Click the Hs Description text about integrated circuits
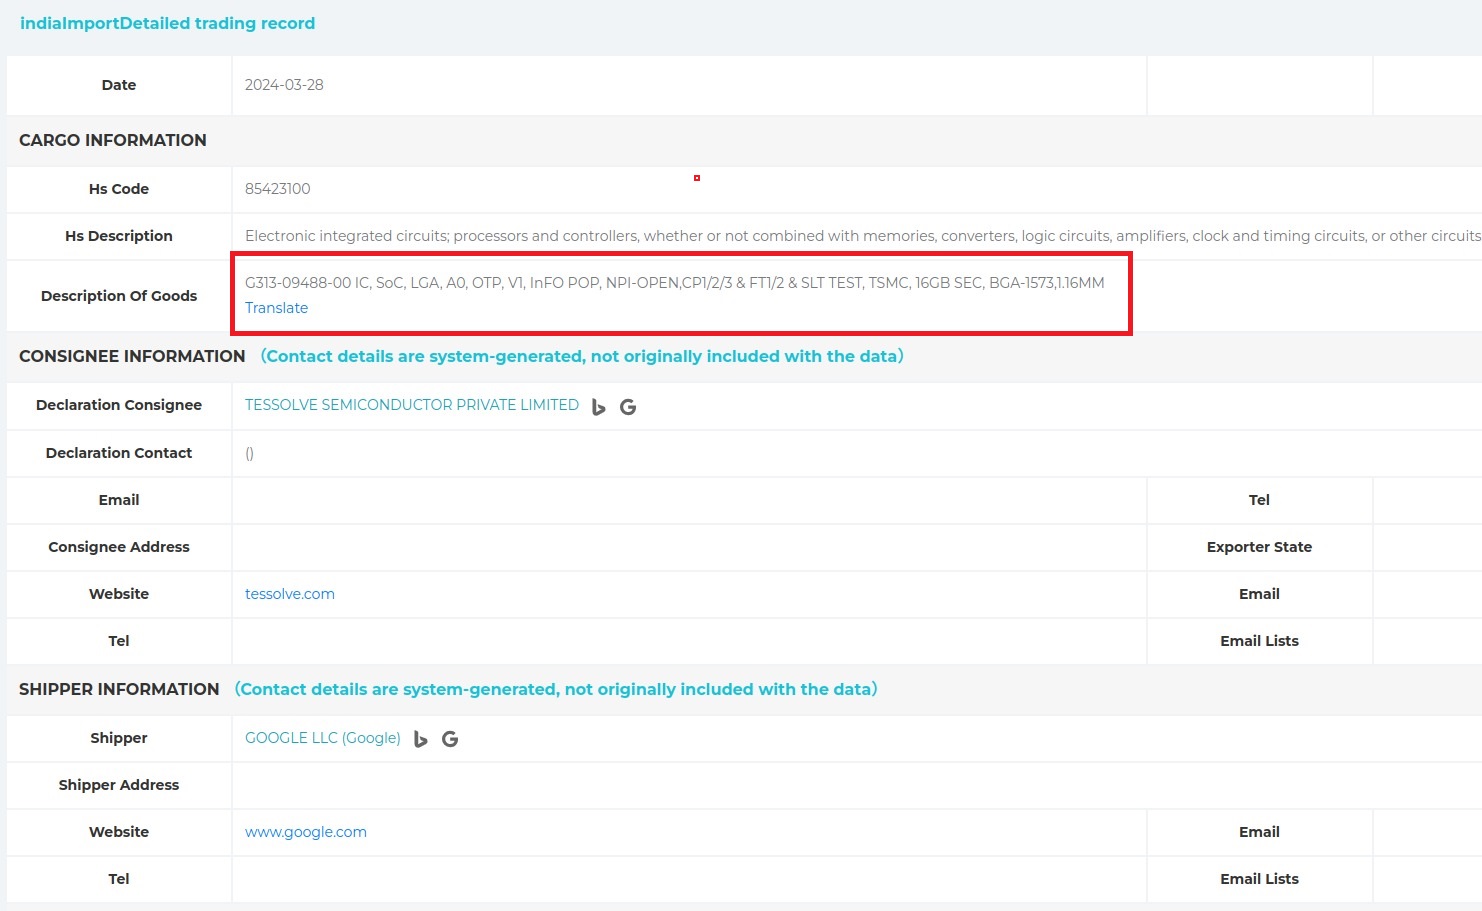This screenshot has height=911, width=1482. click(x=863, y=236)
